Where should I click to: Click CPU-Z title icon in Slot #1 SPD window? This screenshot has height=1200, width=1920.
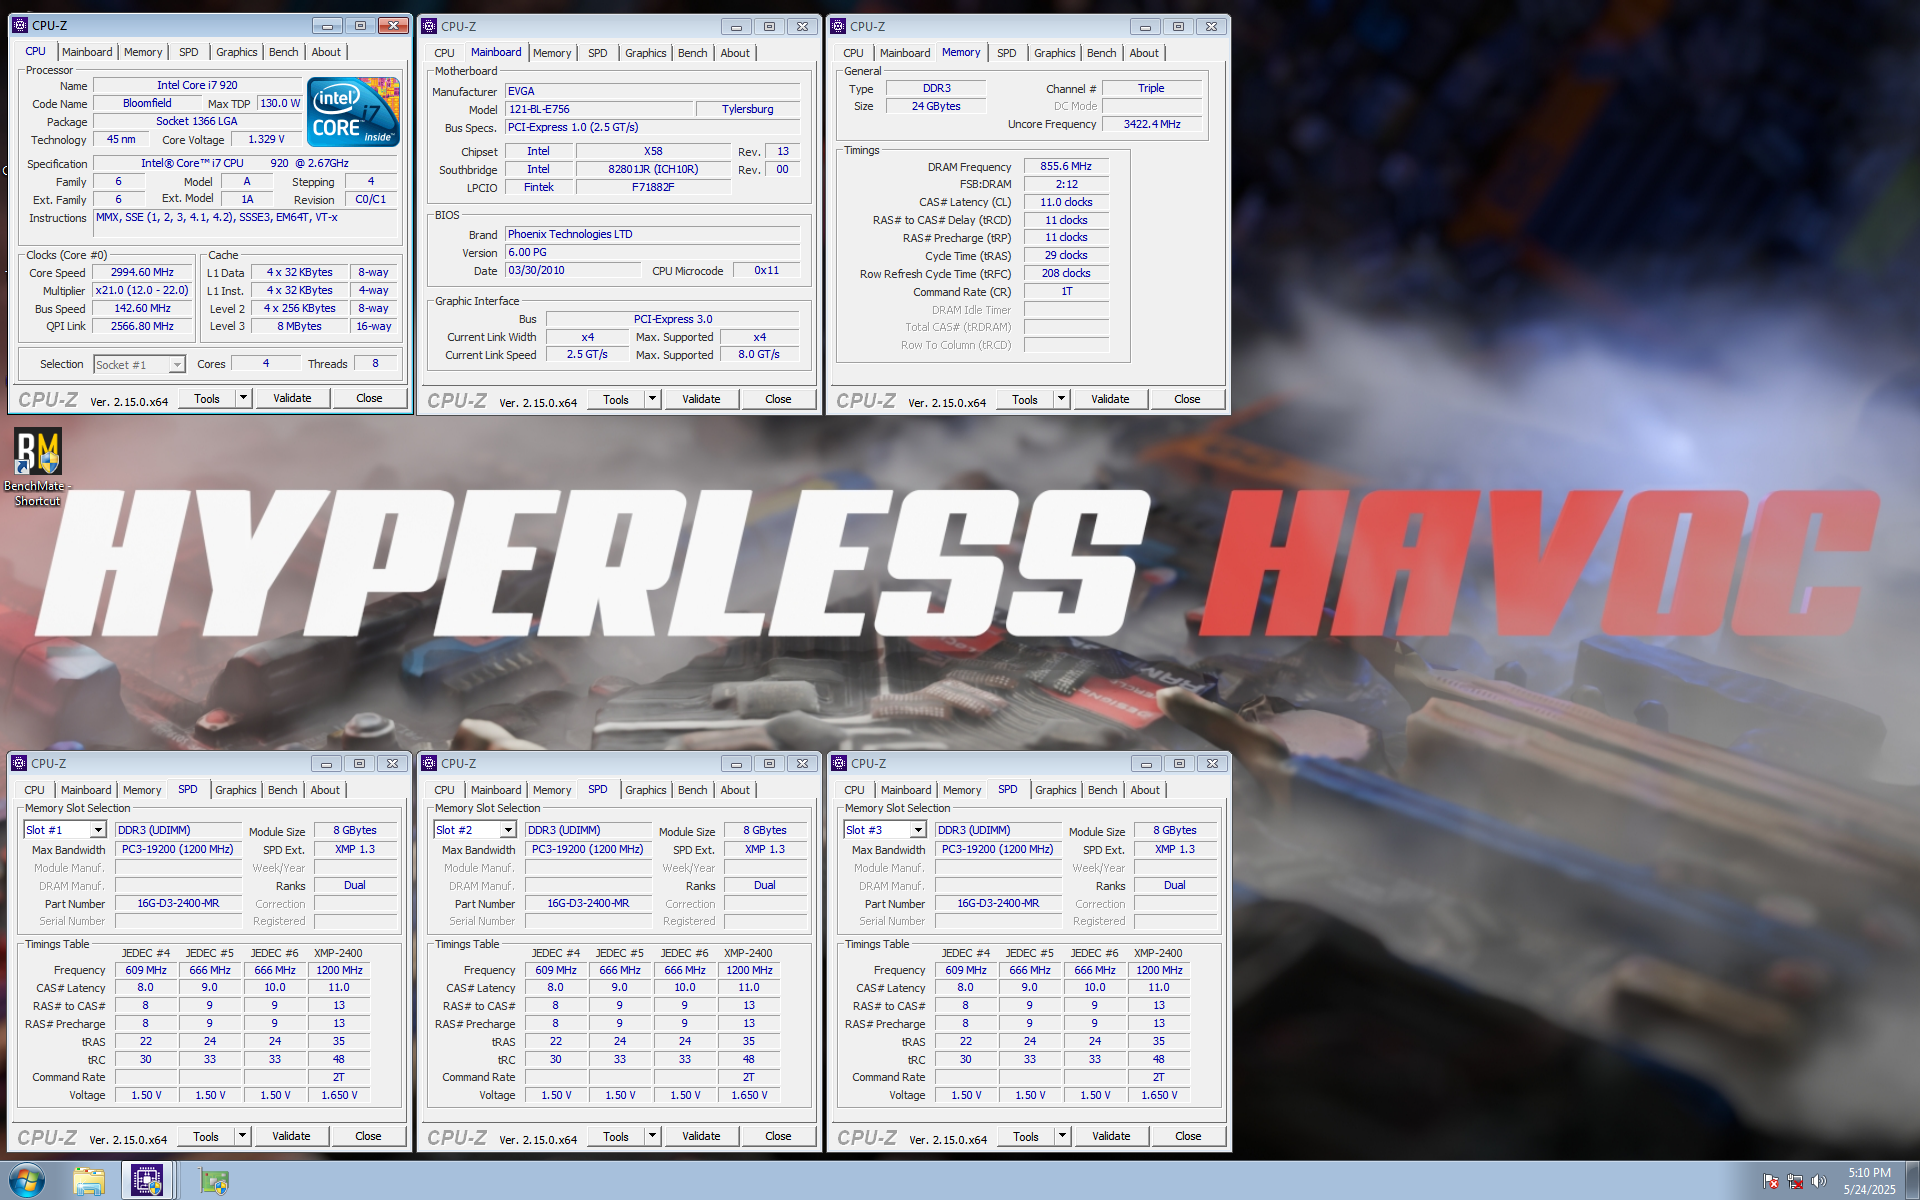19,763
